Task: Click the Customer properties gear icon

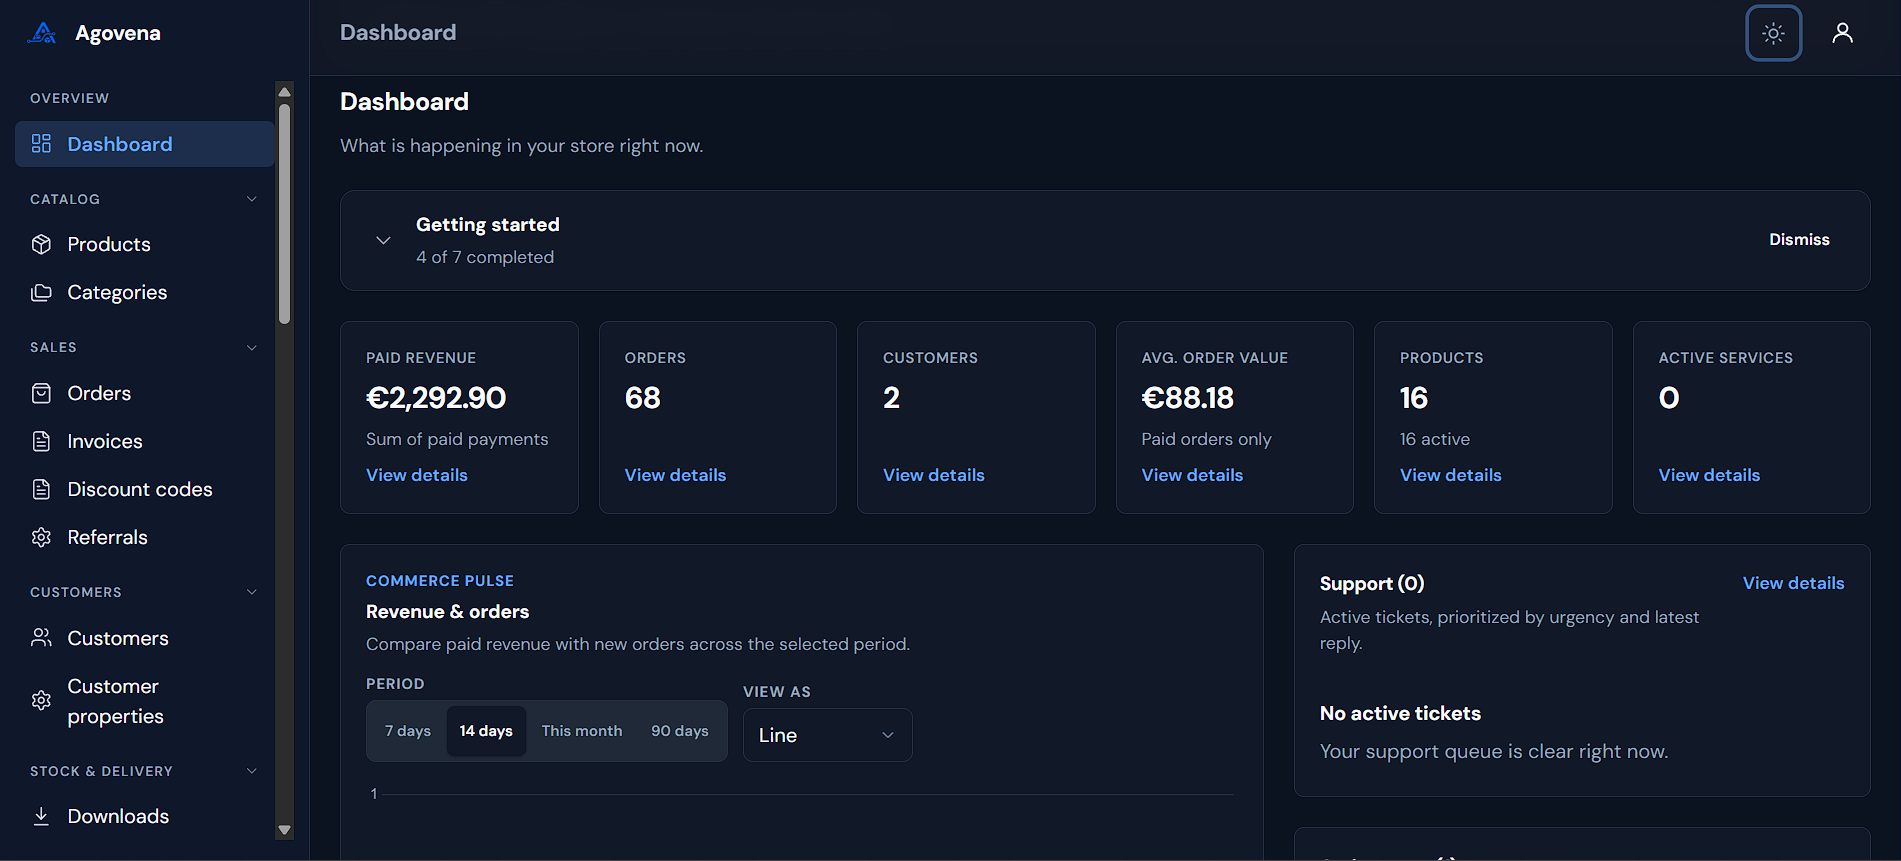Action: click(41, 701)
